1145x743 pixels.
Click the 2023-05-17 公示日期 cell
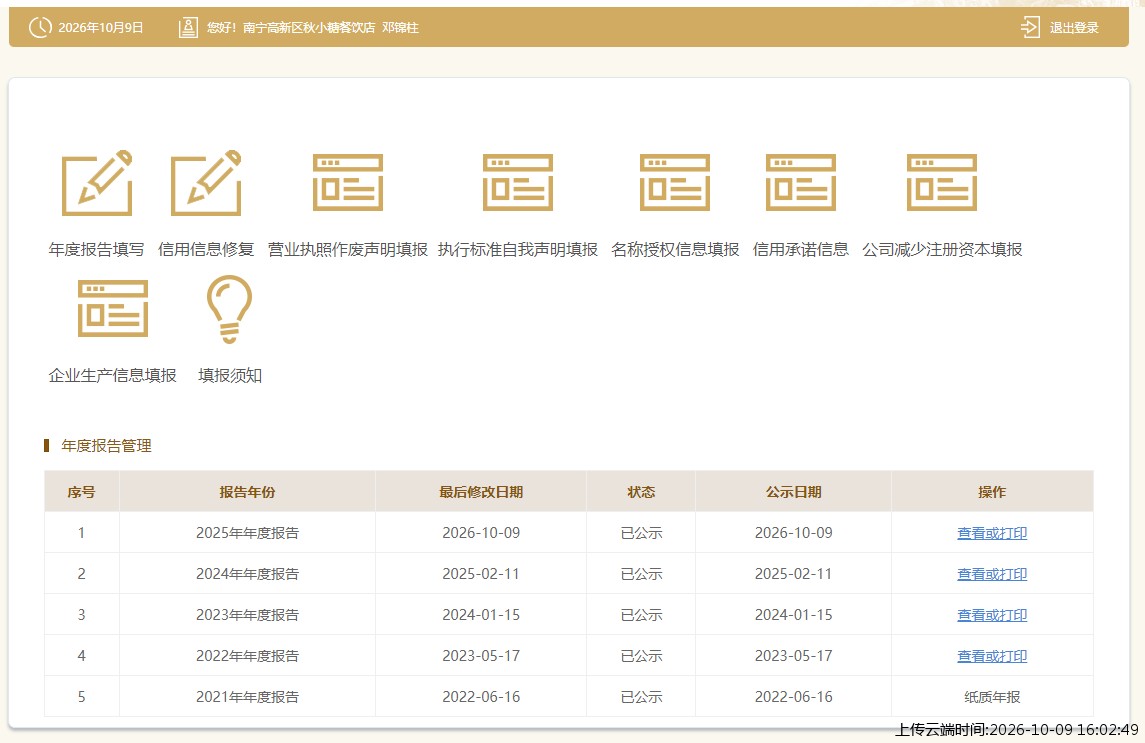(794, 656)
